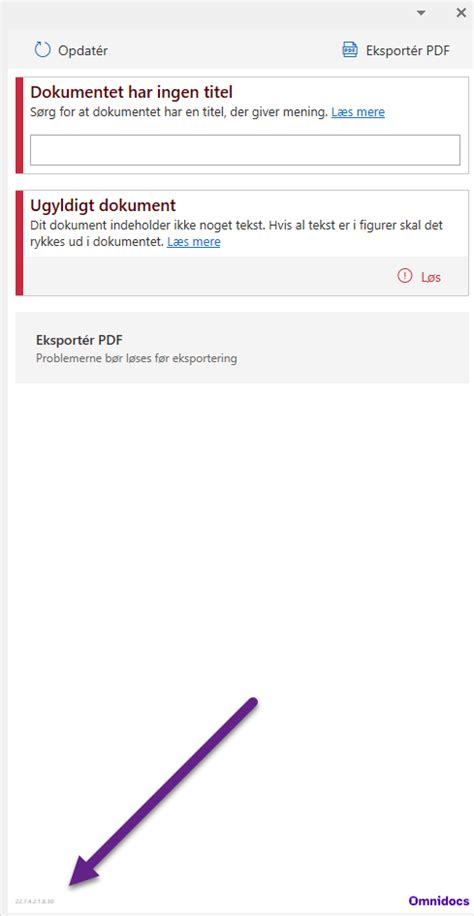Click the Opdatér refresh arrow icon

click(43, 50)
